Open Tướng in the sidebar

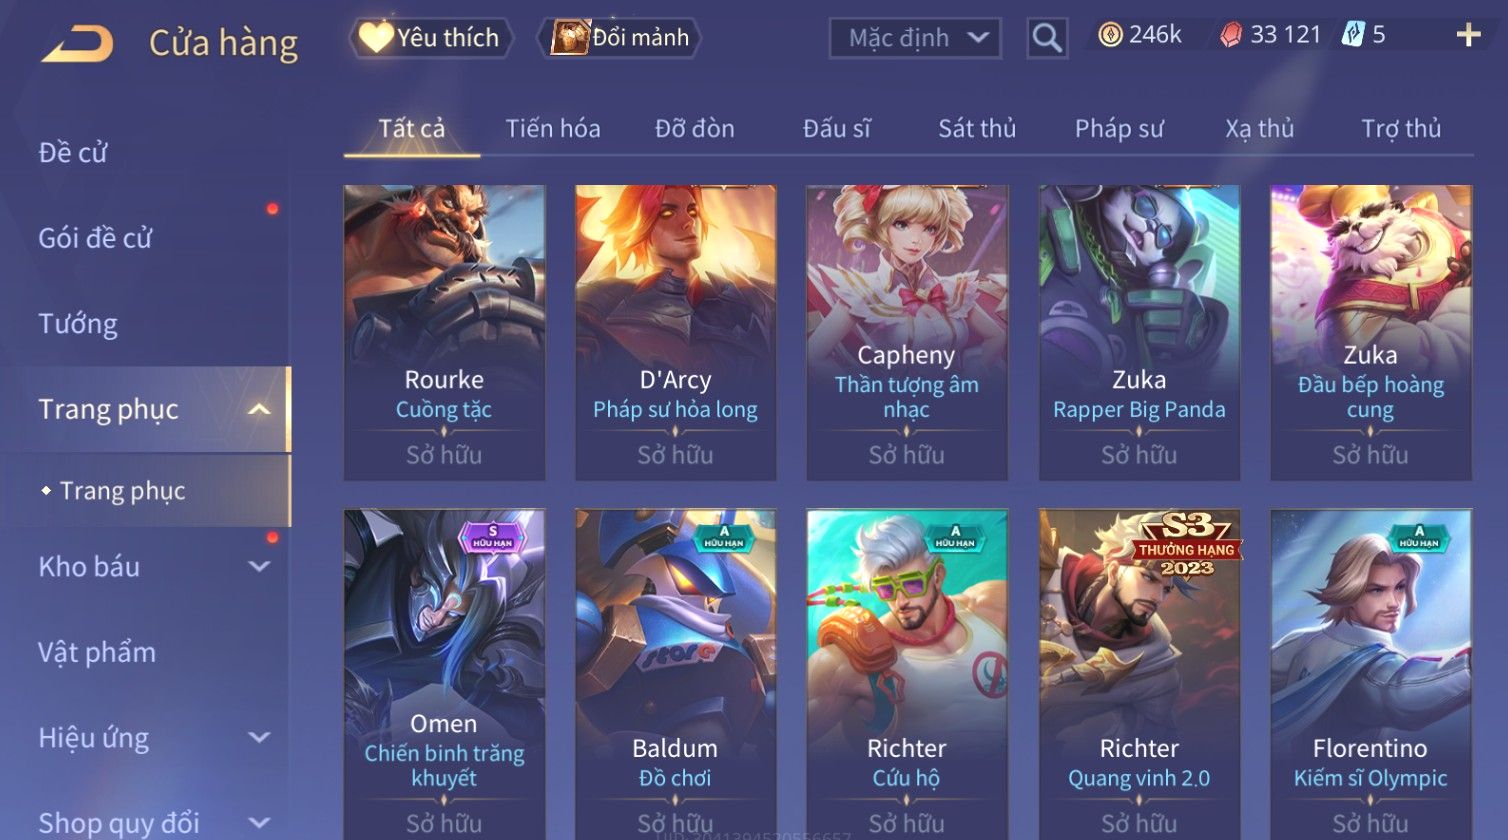tap(78, 324)
